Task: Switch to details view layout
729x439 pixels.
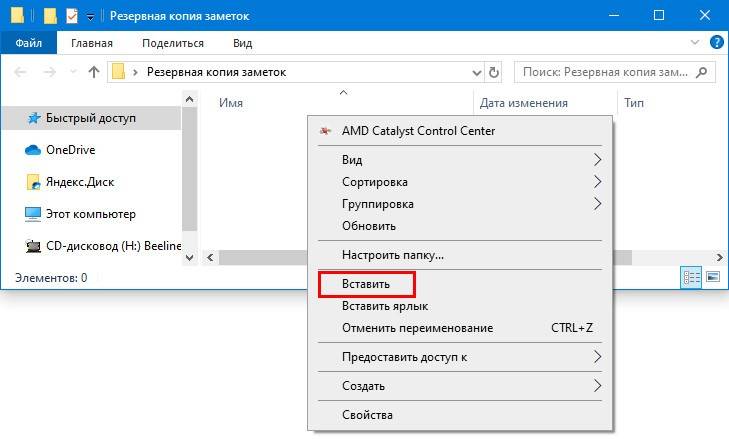Action: coord(691,277)
